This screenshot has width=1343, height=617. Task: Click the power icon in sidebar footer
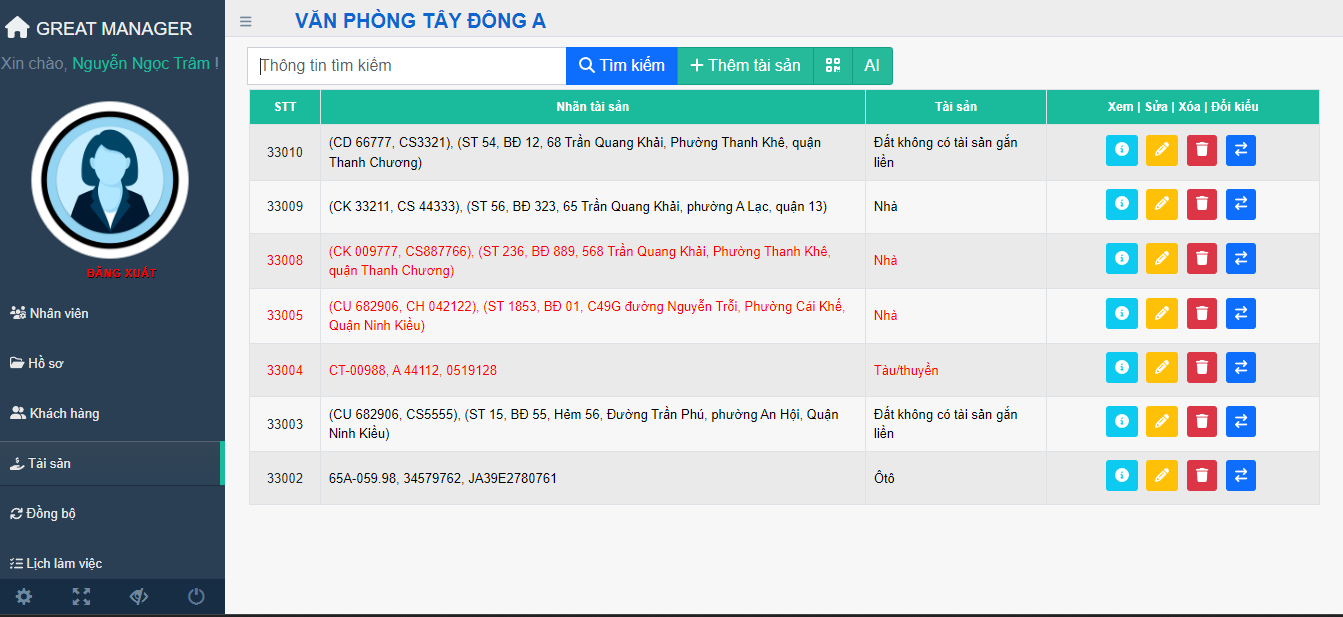pos(196,597)
